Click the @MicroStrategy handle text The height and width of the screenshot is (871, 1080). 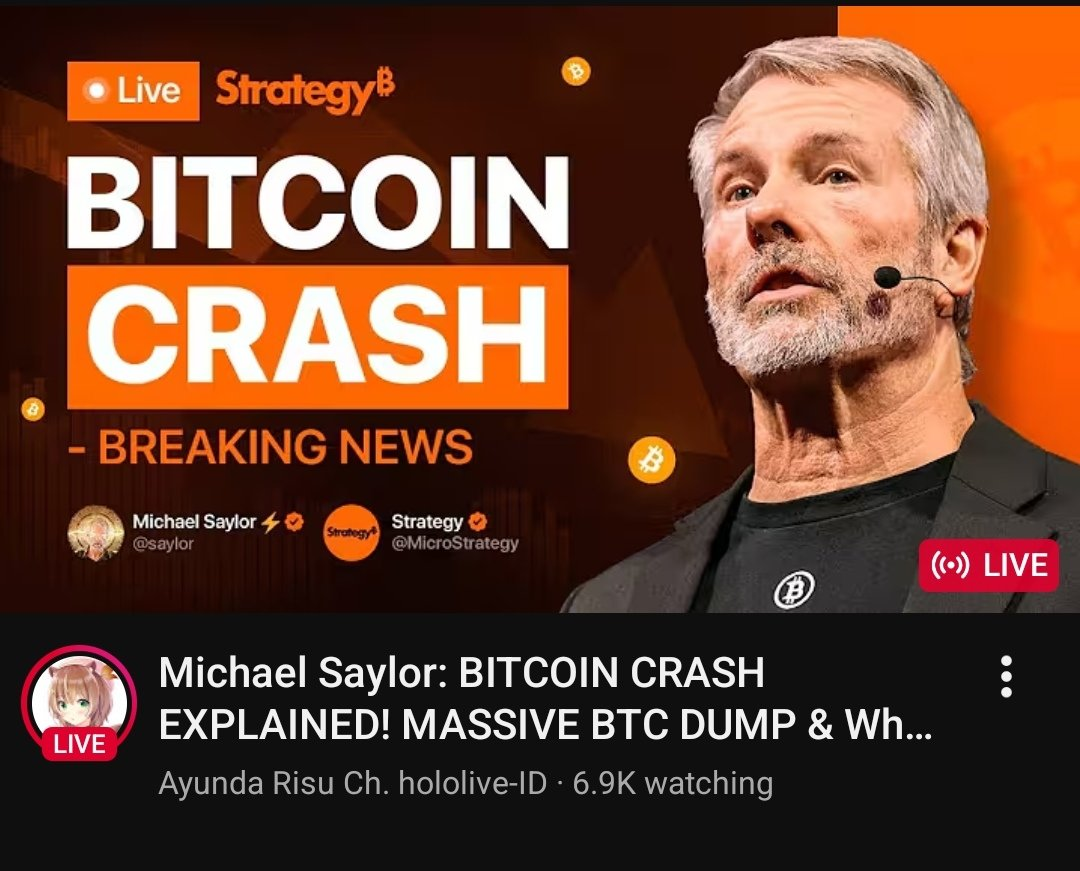tap(455, 544)
